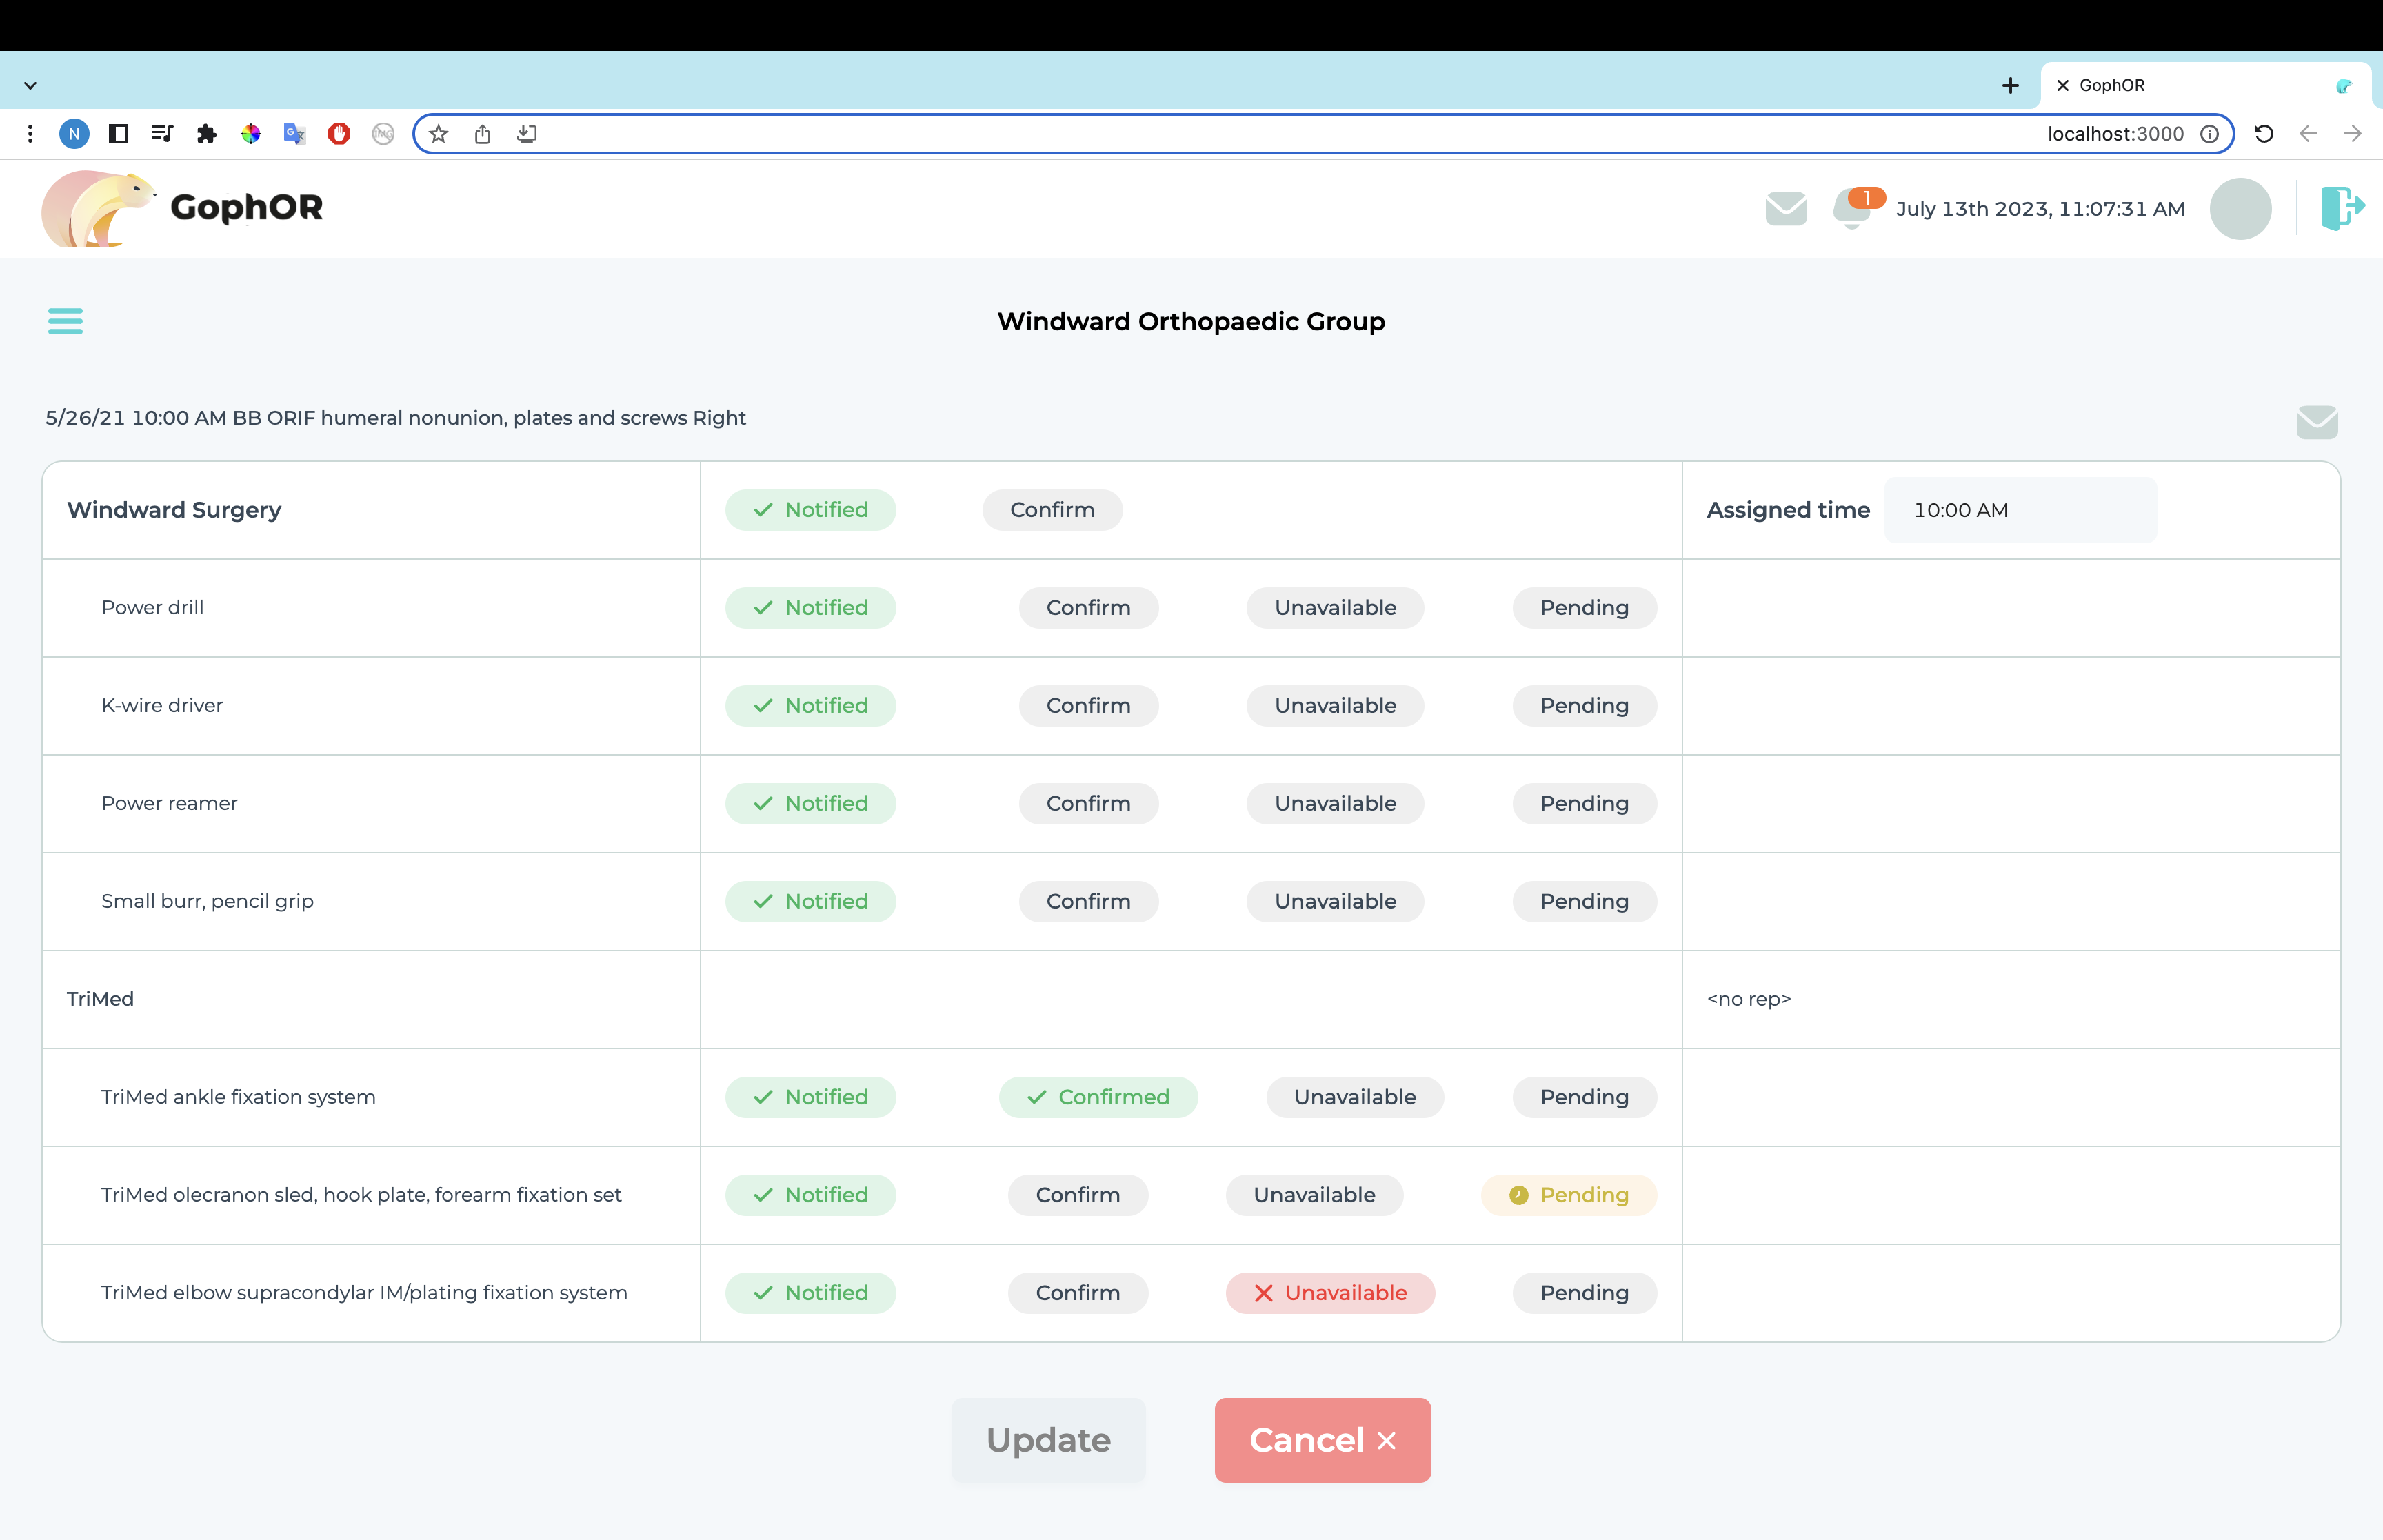Set Power reamer to Pending

[1584, 804]
